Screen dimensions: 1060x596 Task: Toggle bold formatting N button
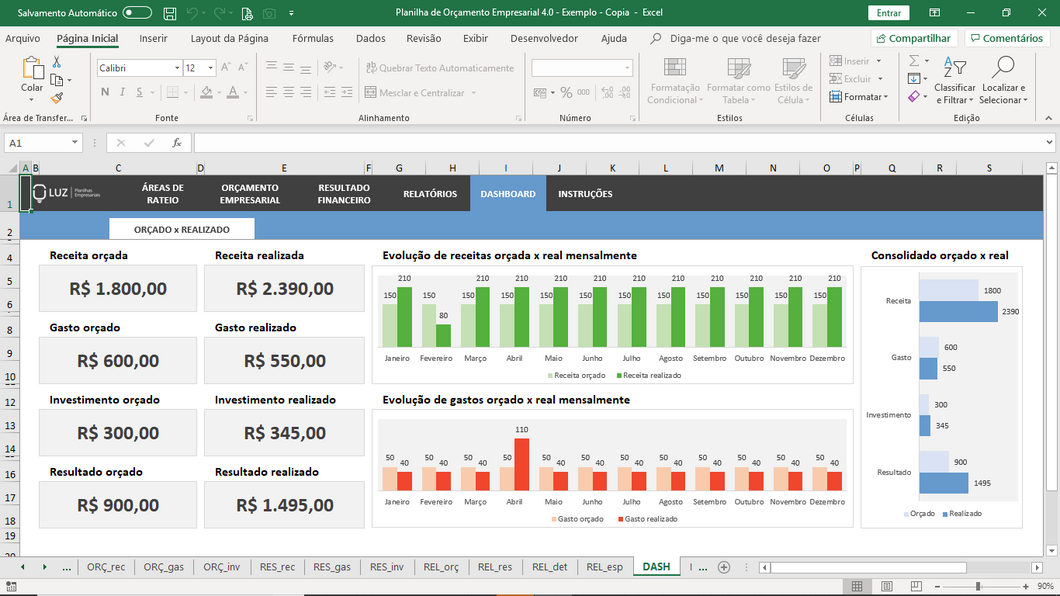[105, 92]
